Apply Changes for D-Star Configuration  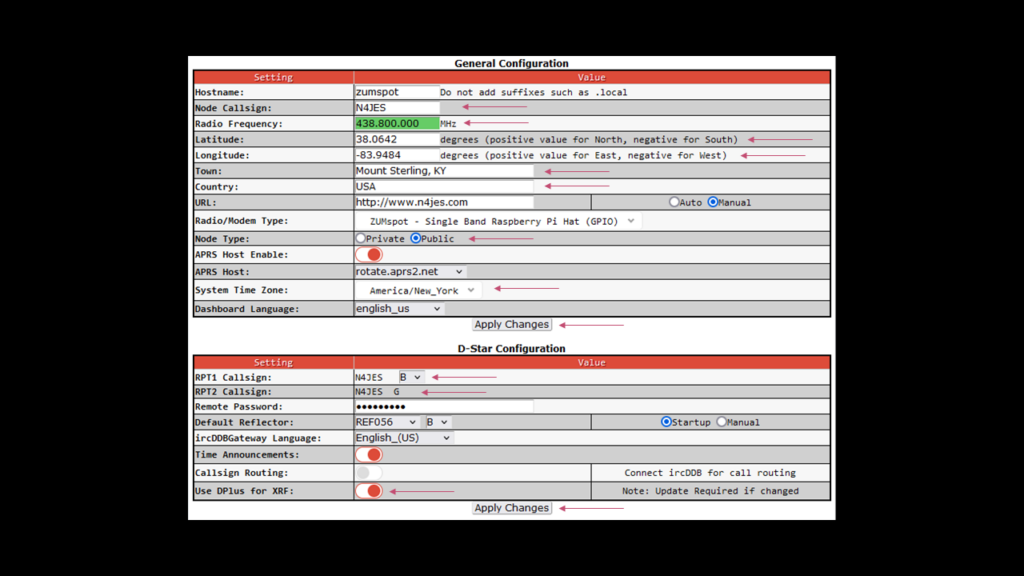tap(511, 508)
